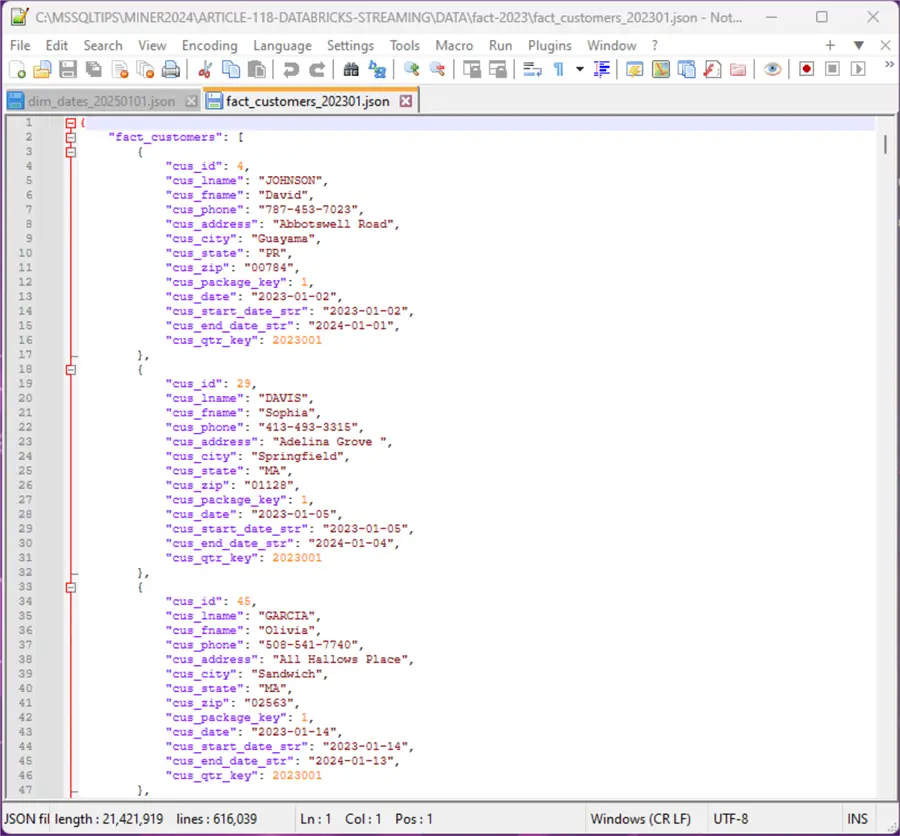Open the Tools menu
This screenshot has height=836, width=900.
(x=405, y=45)
